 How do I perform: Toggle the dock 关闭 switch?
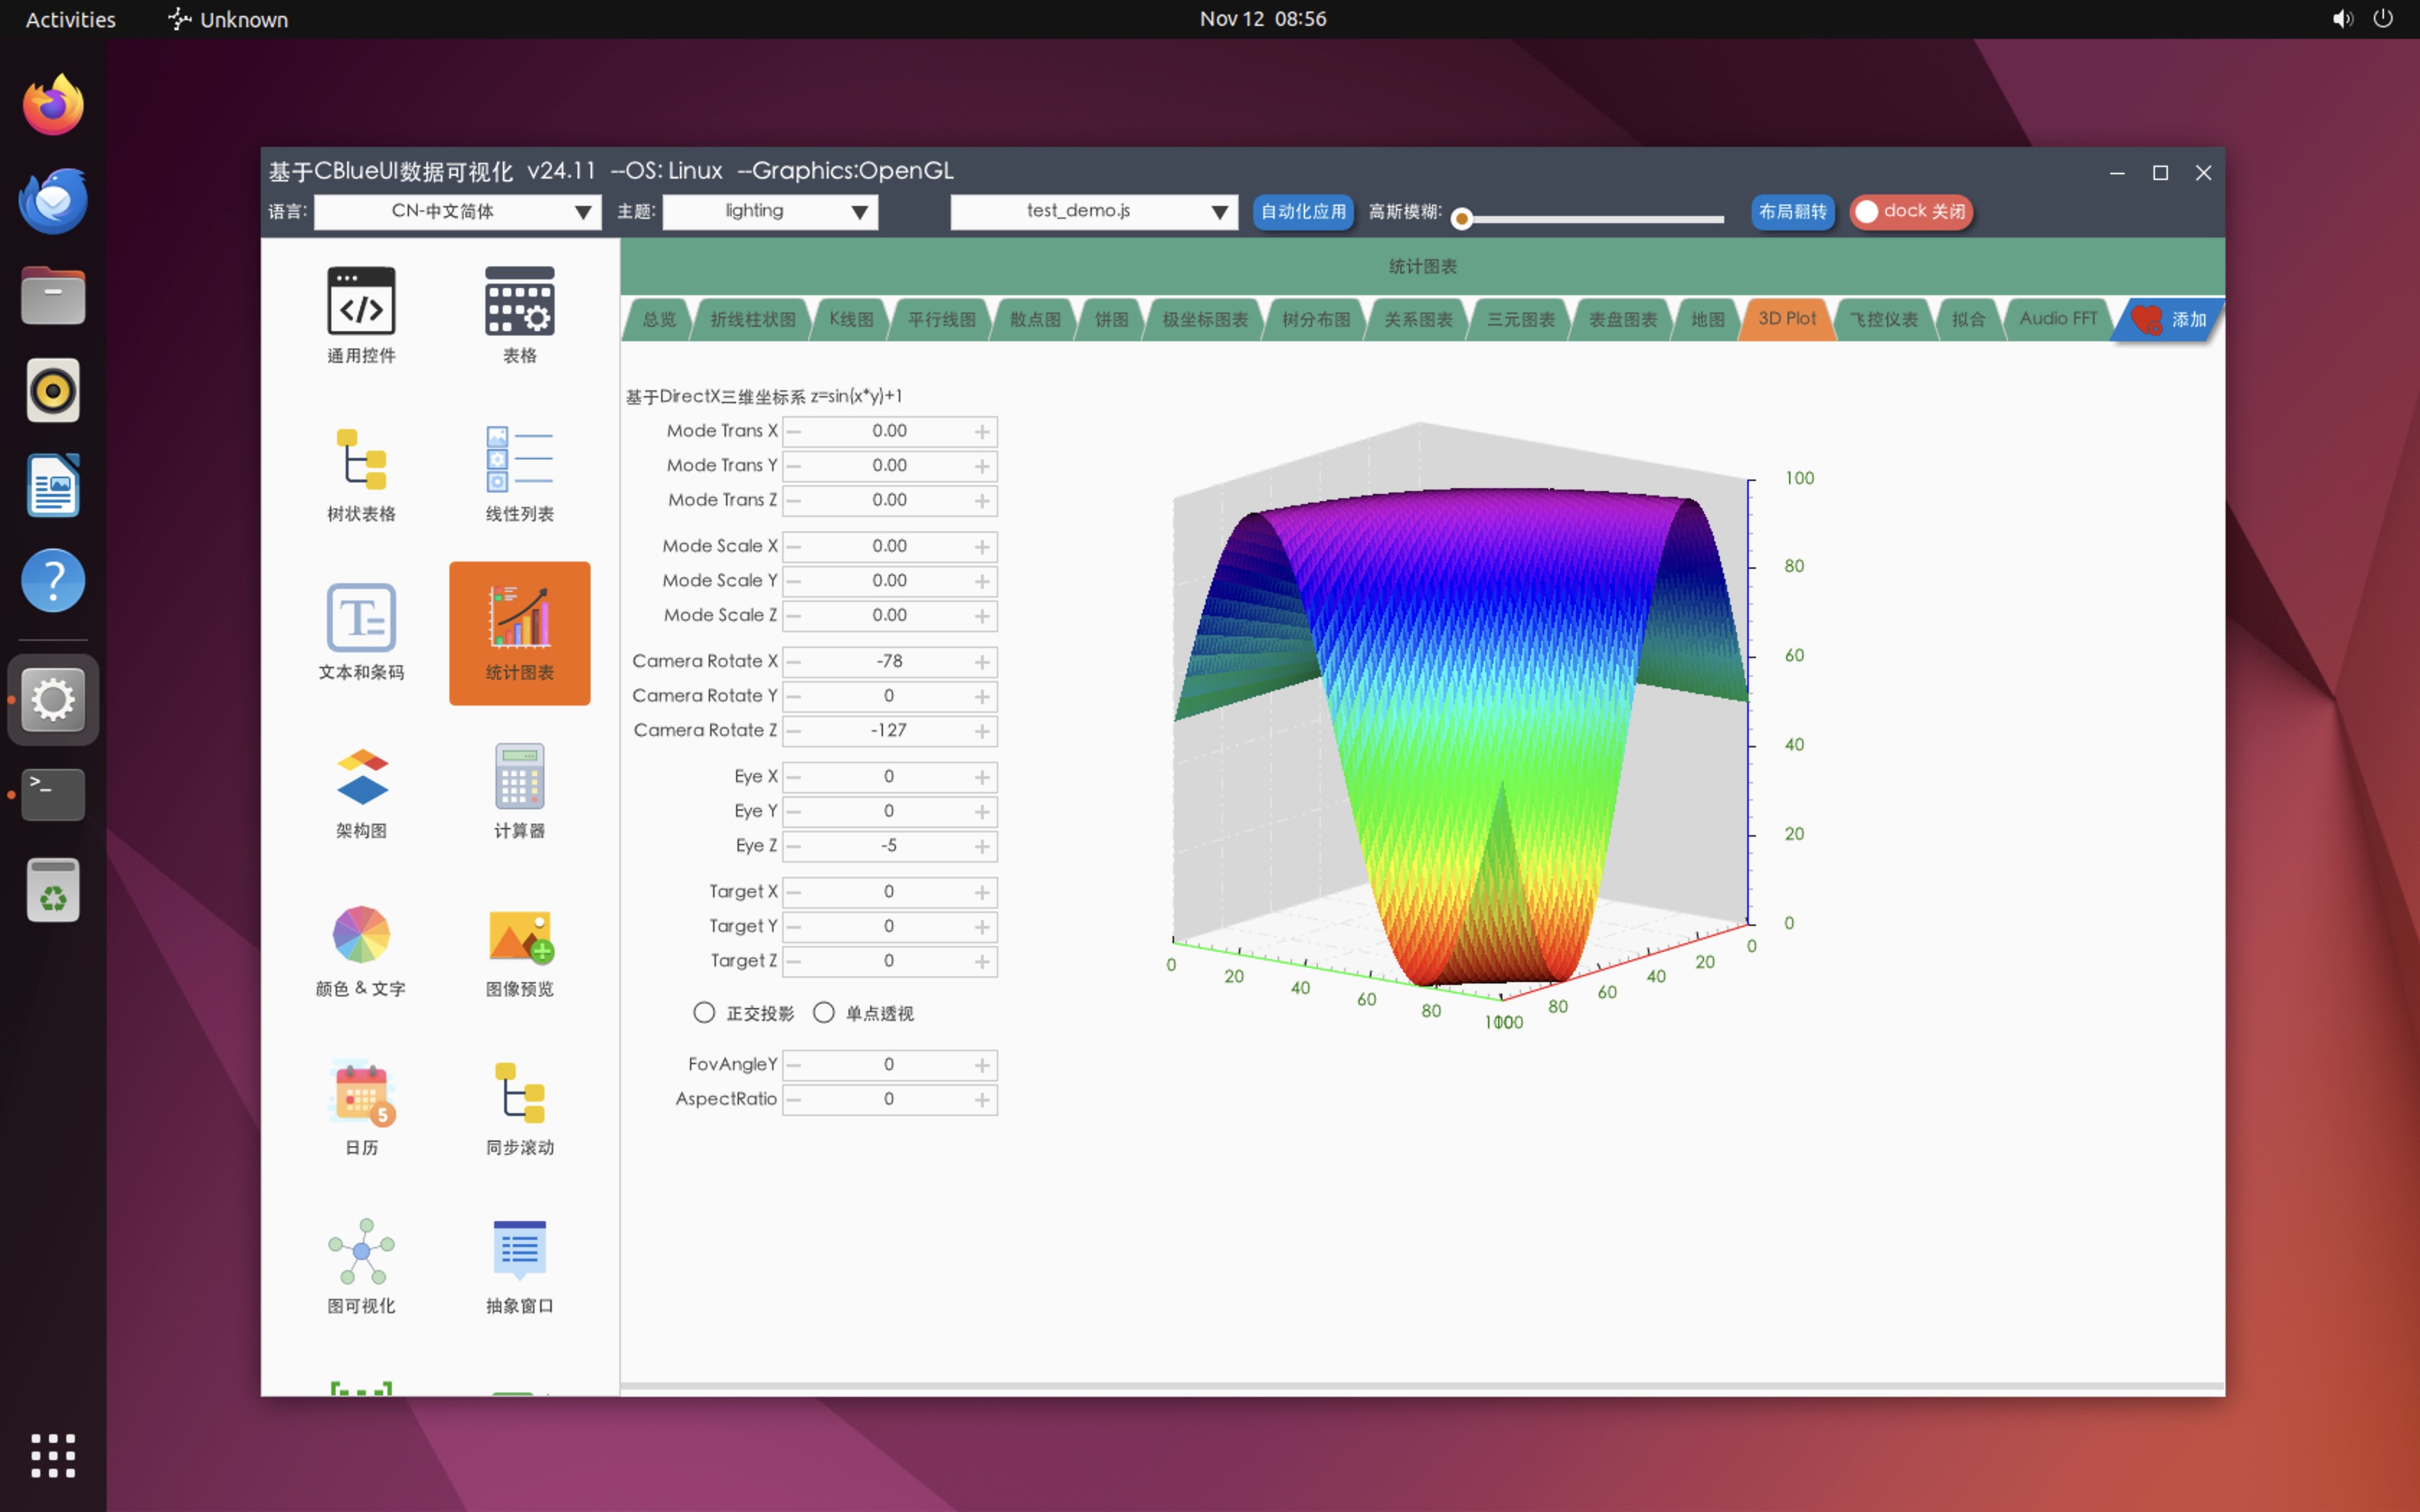(1910, 212)
